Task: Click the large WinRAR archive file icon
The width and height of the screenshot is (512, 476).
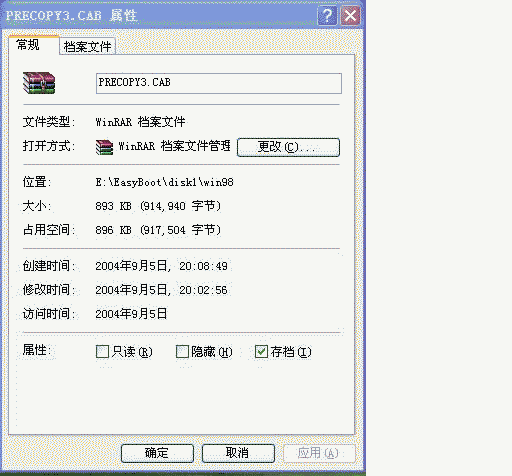Action: click(39, 83)
